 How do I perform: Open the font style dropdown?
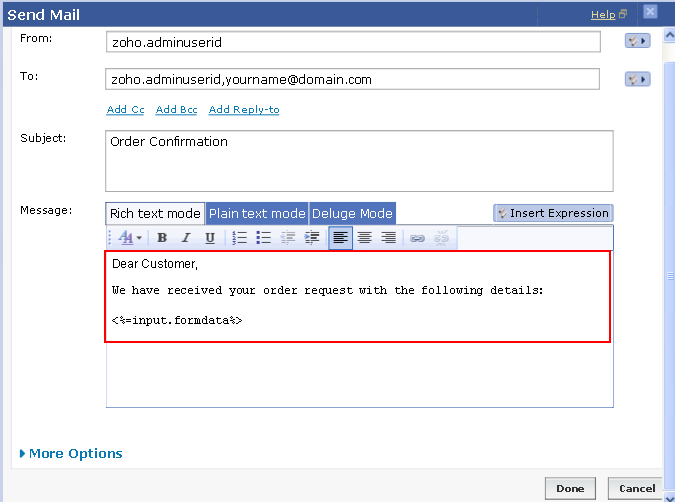click(131, 238)
